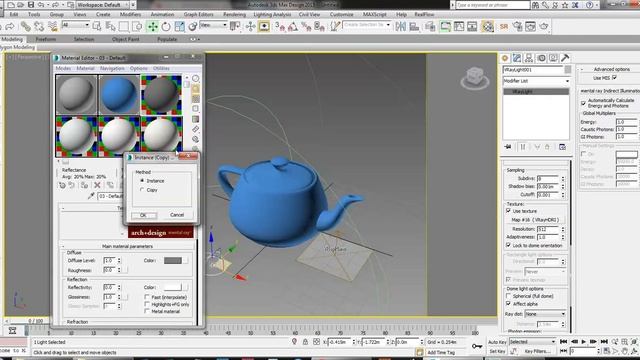
Task: Click the Rendered Frame Window icon
Action: 530,27
